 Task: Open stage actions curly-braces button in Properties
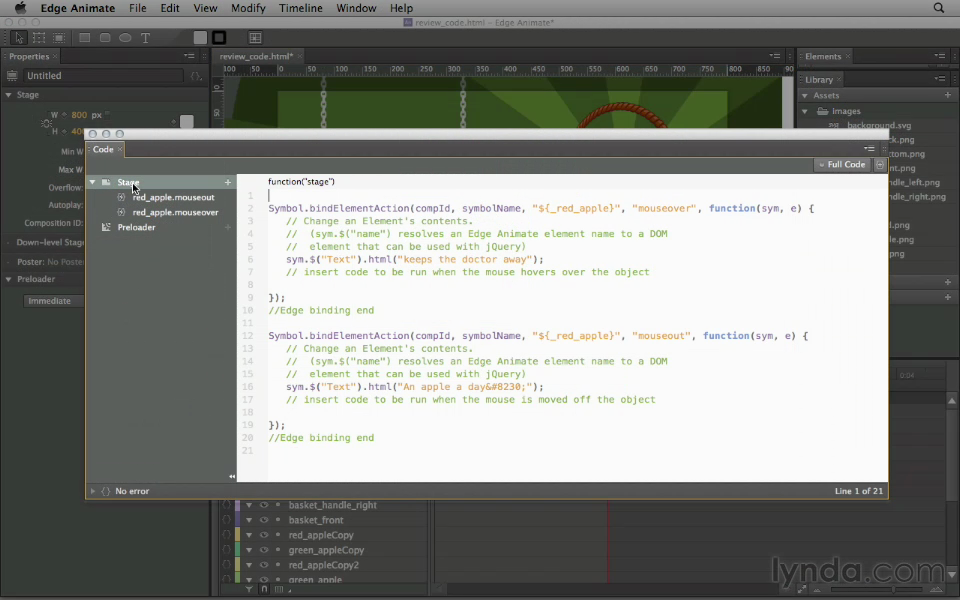click(196, 76)
